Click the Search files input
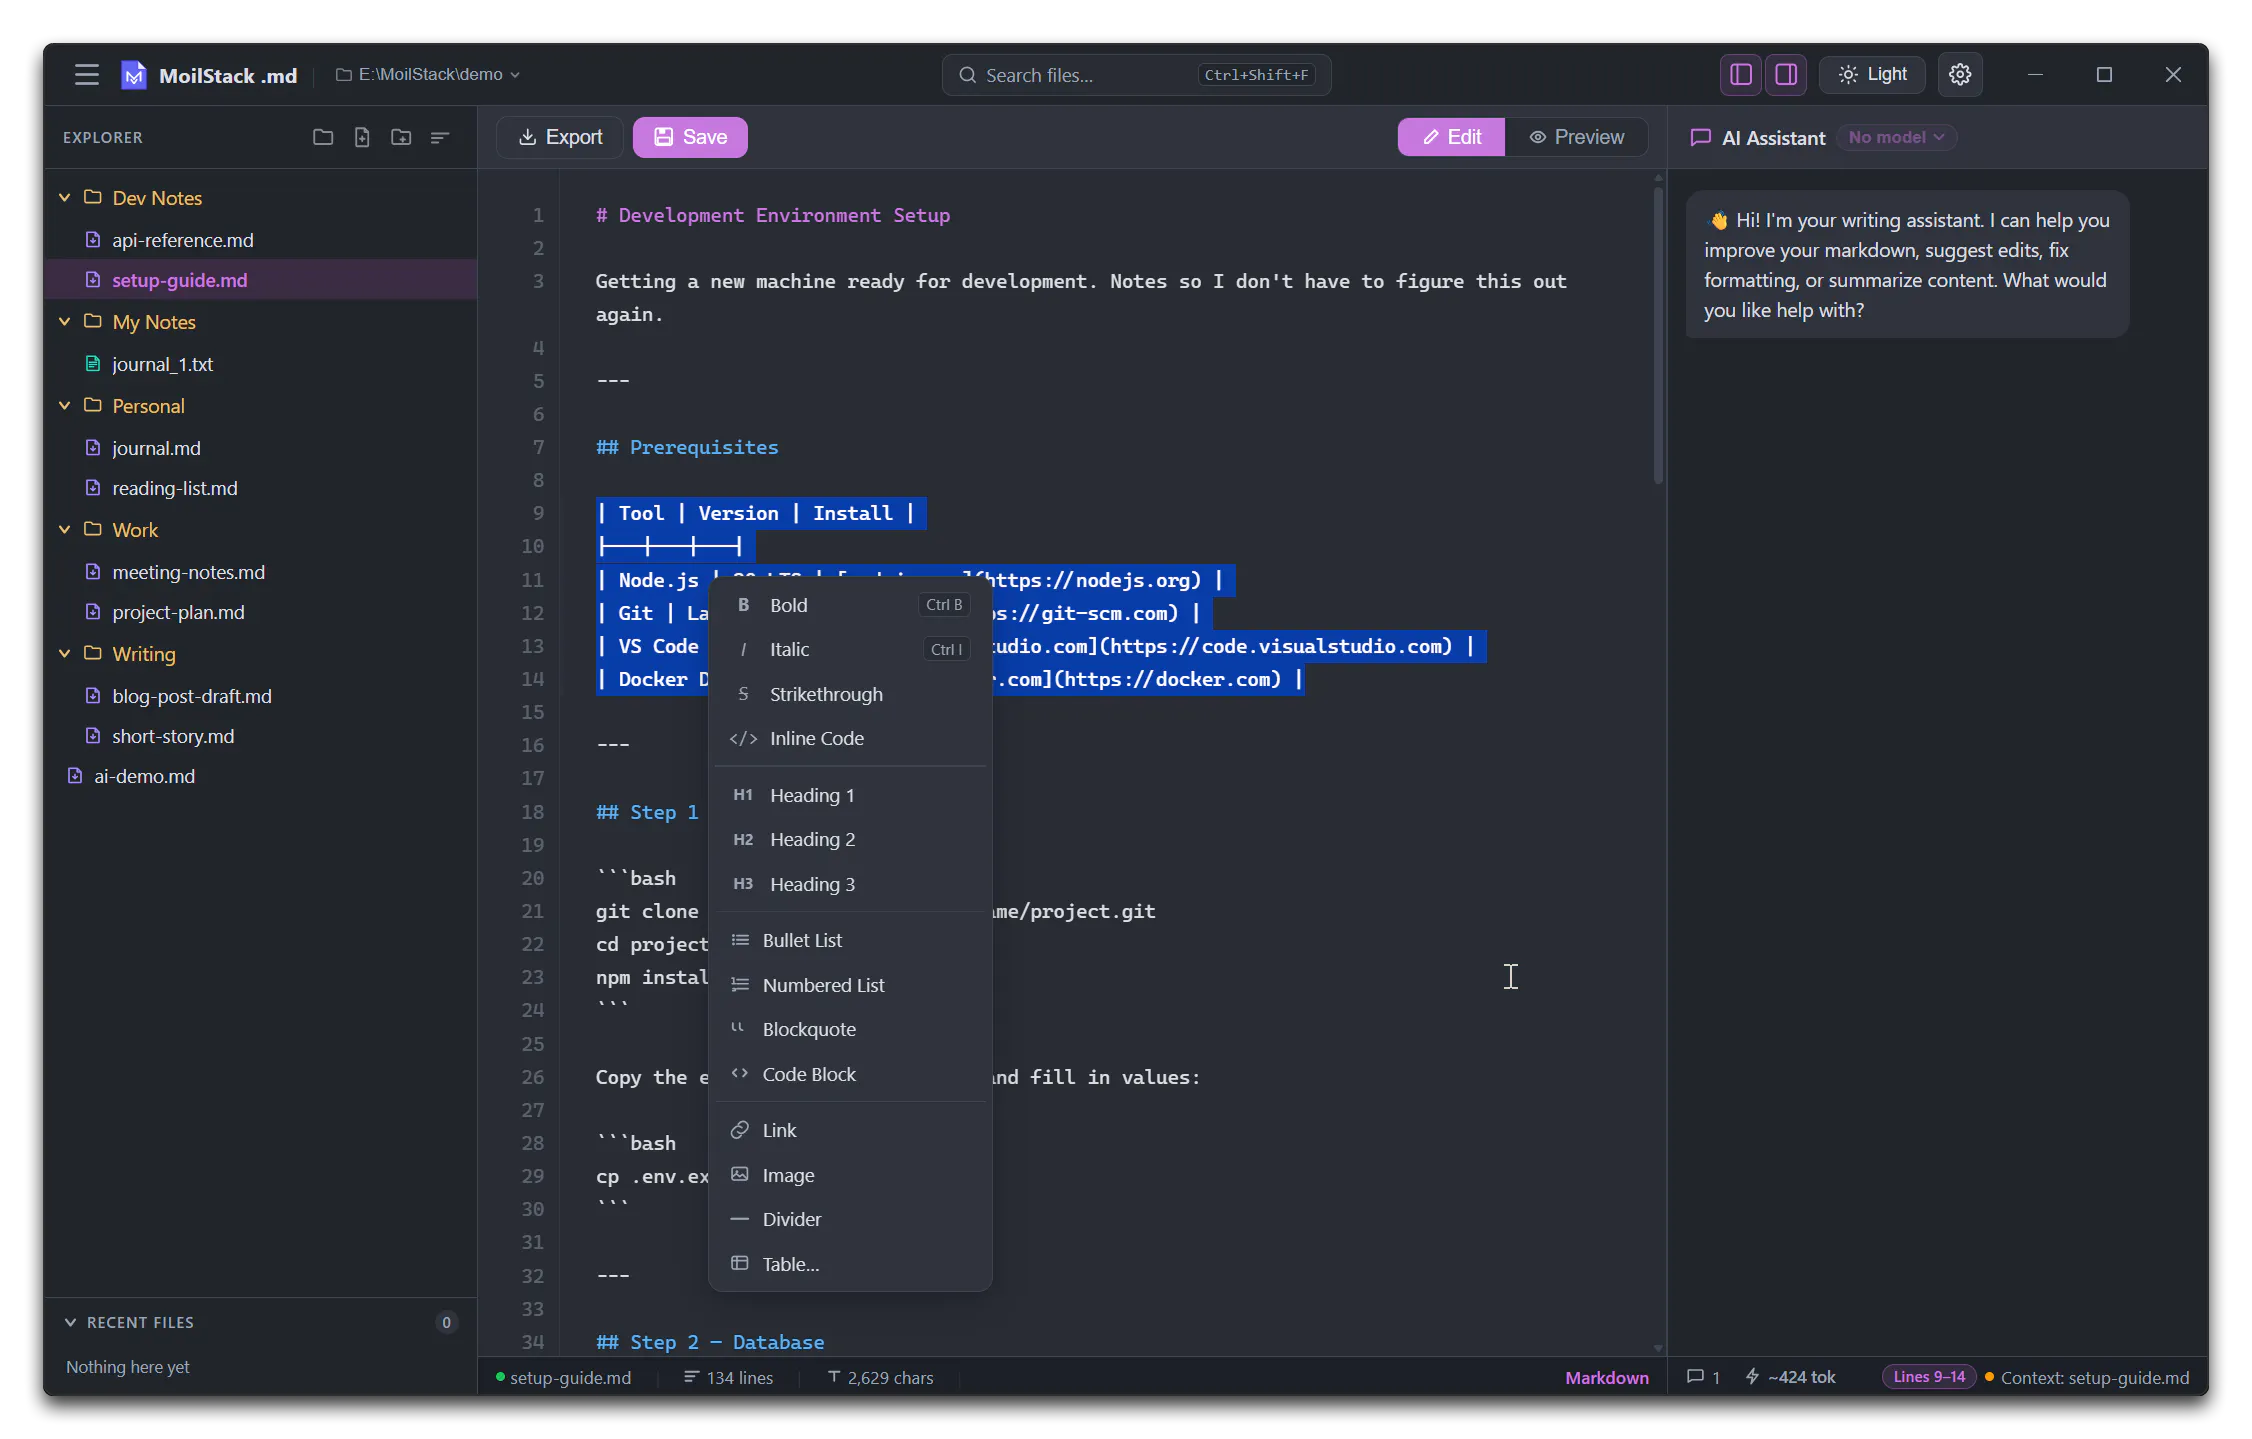The width and height of the screenshot is (2252, 1439). [x=1136, y=75]
